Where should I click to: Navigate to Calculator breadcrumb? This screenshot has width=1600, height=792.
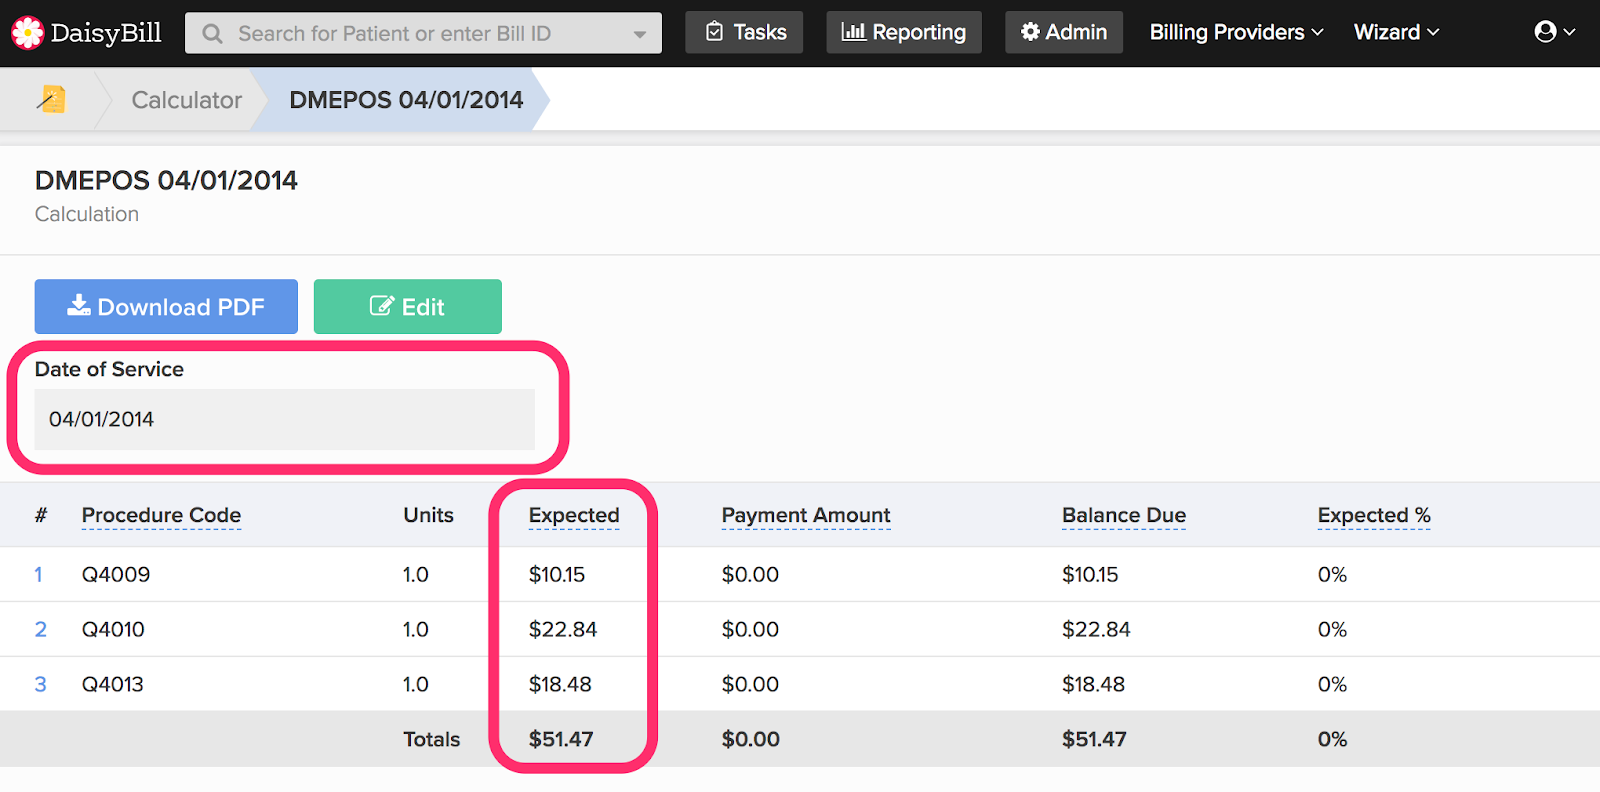(x=187, y=100)
